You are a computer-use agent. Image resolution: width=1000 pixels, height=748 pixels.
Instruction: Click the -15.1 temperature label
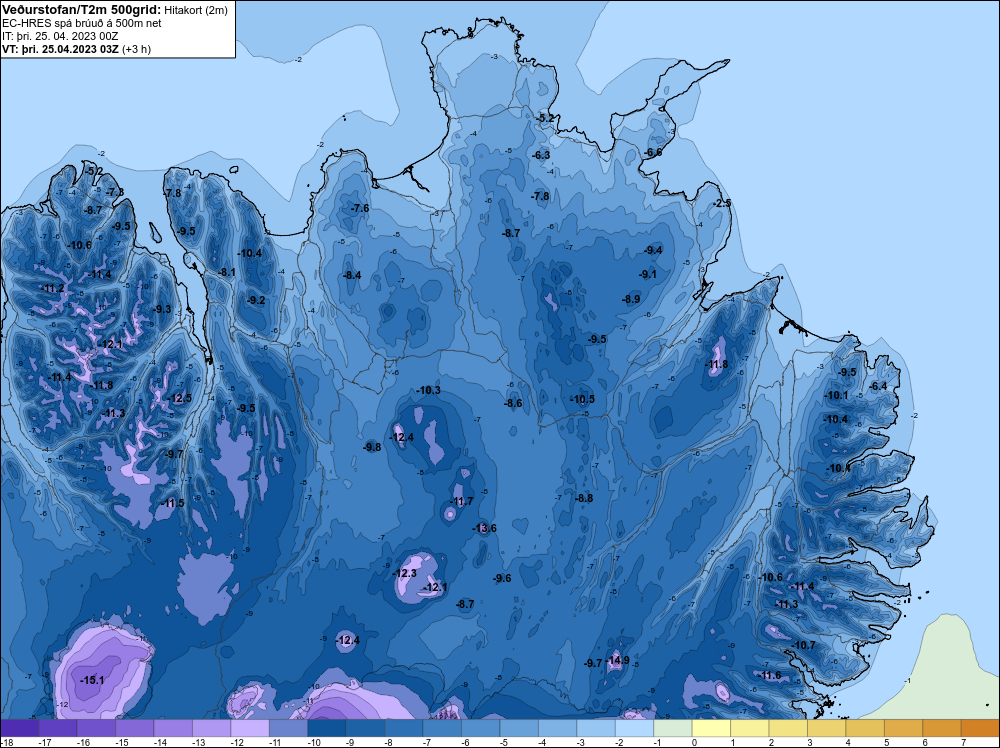click(92, 680)
